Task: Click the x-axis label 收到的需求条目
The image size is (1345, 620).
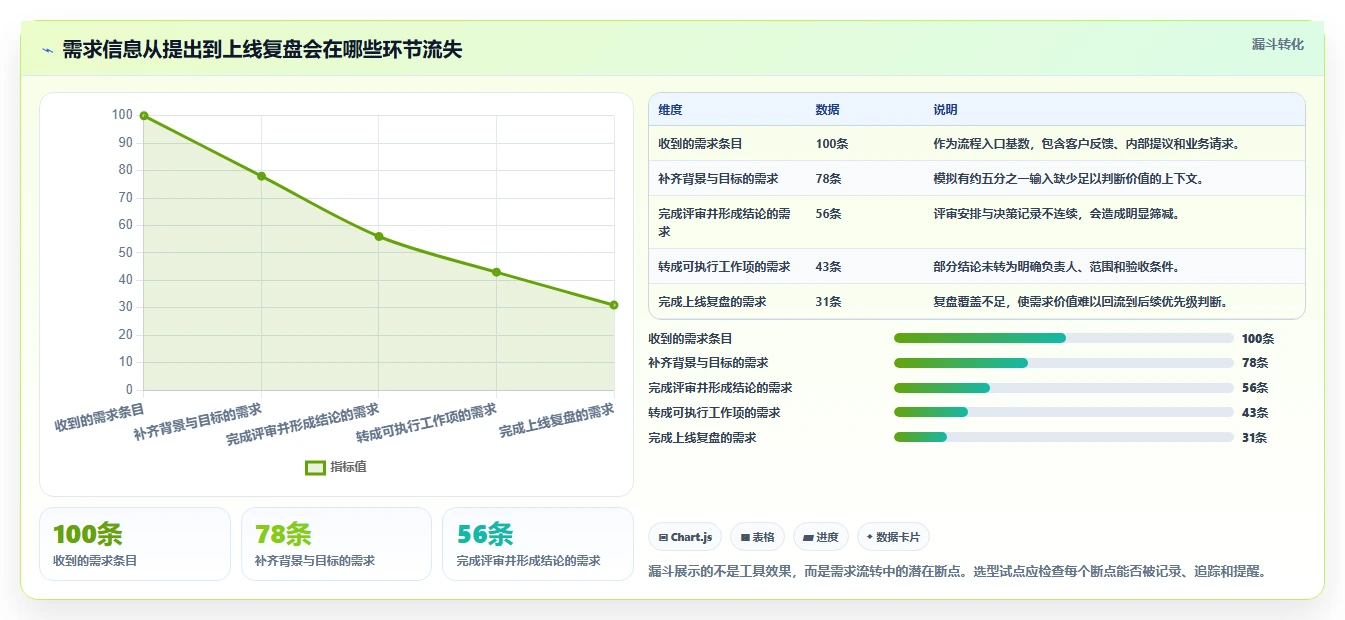Action: pos(99,417)
